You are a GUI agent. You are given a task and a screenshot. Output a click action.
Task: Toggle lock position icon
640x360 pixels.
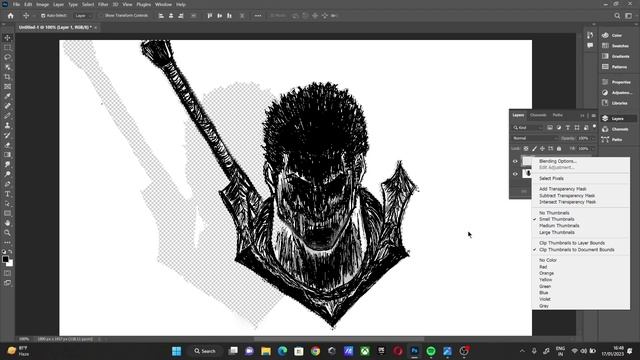pos(542,149)
